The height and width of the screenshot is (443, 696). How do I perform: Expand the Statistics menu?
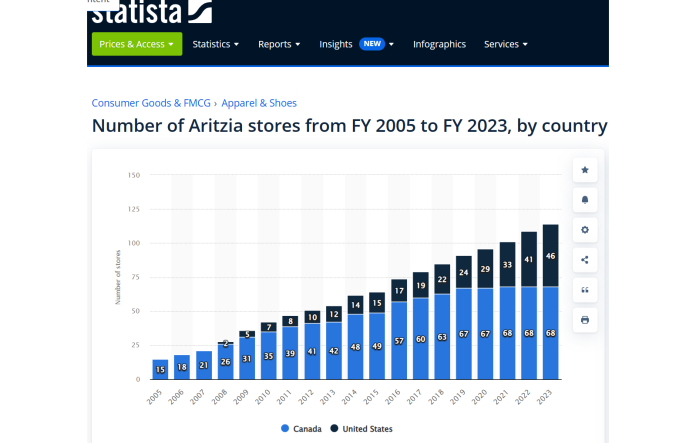pos(216,44)
